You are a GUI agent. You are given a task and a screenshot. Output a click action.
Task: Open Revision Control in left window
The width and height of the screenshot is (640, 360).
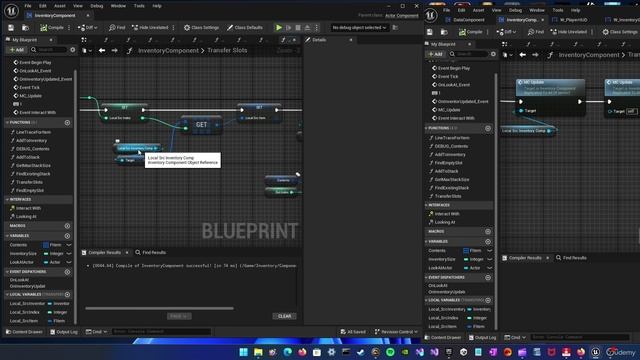tap(396, 332)
